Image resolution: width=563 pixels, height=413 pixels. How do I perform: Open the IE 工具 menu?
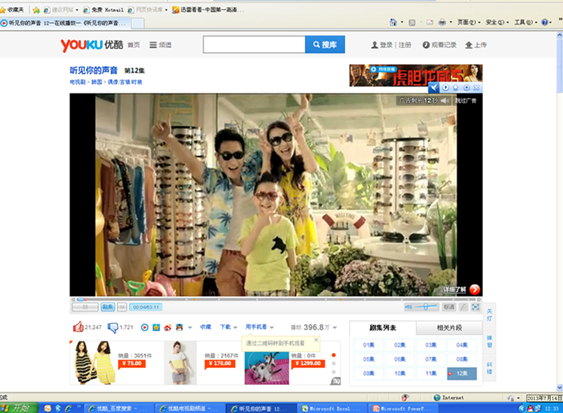(526, 22)
